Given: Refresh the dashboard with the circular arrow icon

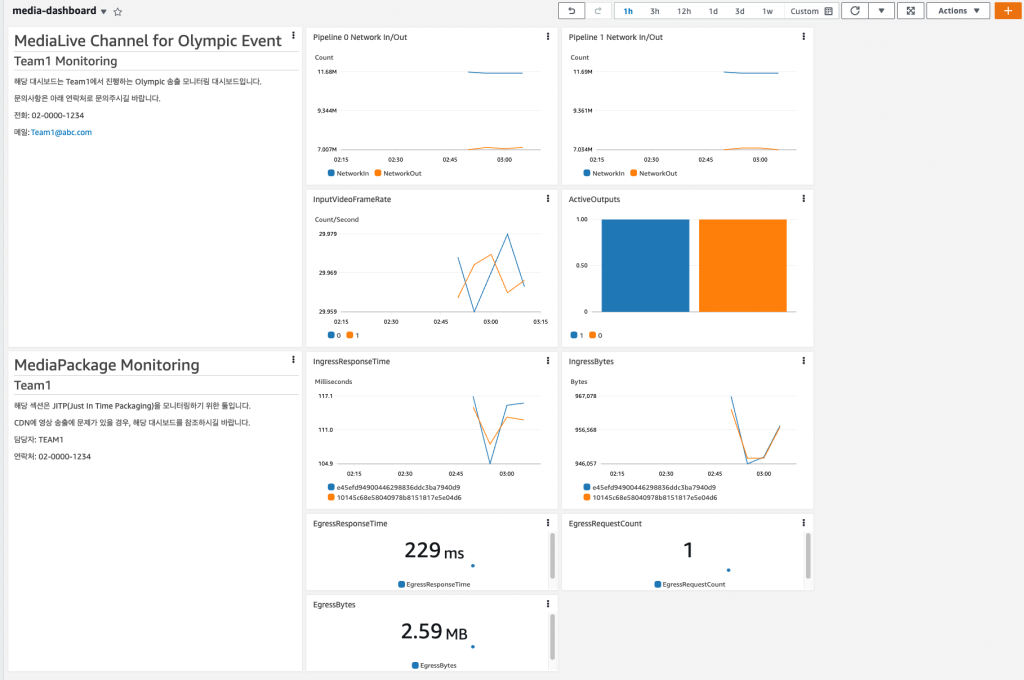Looking at the screenshot, I should click(x=856, y=10).
